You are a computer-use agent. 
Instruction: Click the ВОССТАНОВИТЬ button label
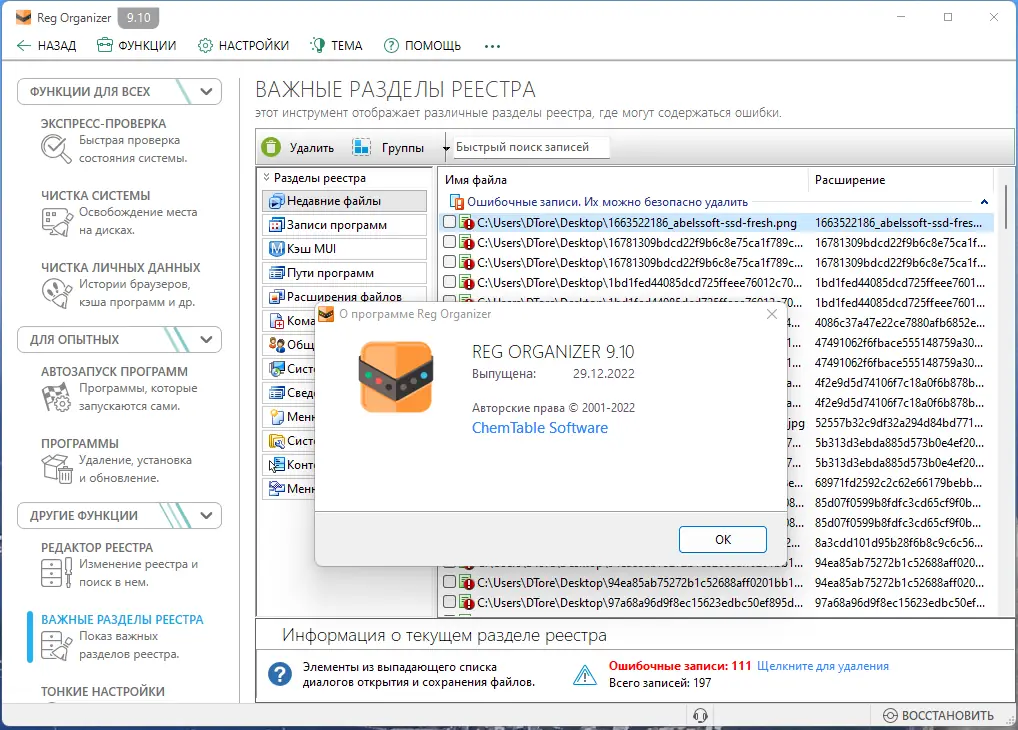point(947,716)
